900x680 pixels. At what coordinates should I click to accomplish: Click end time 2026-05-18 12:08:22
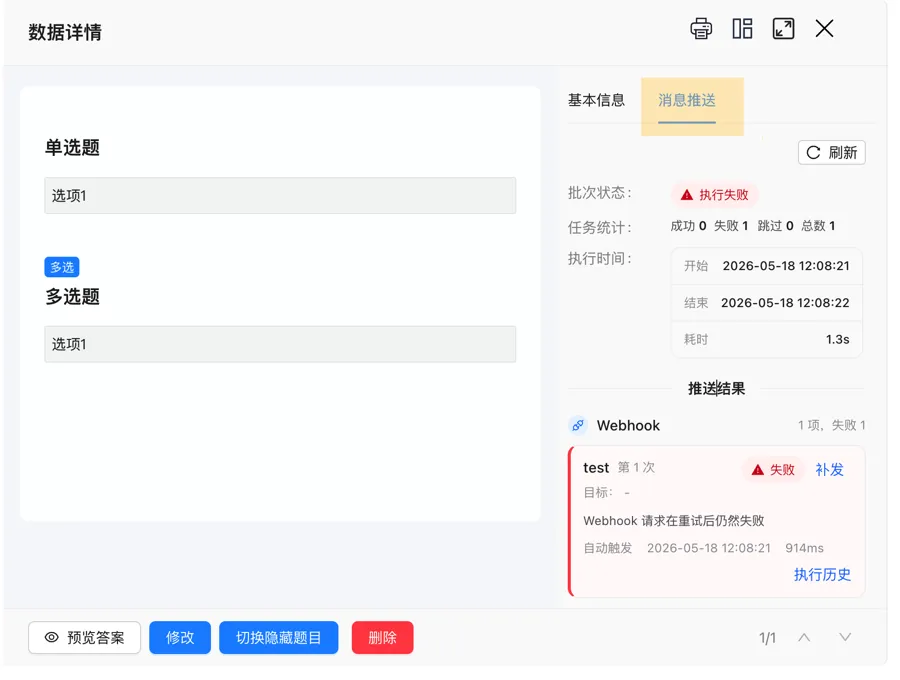[785, 302]
